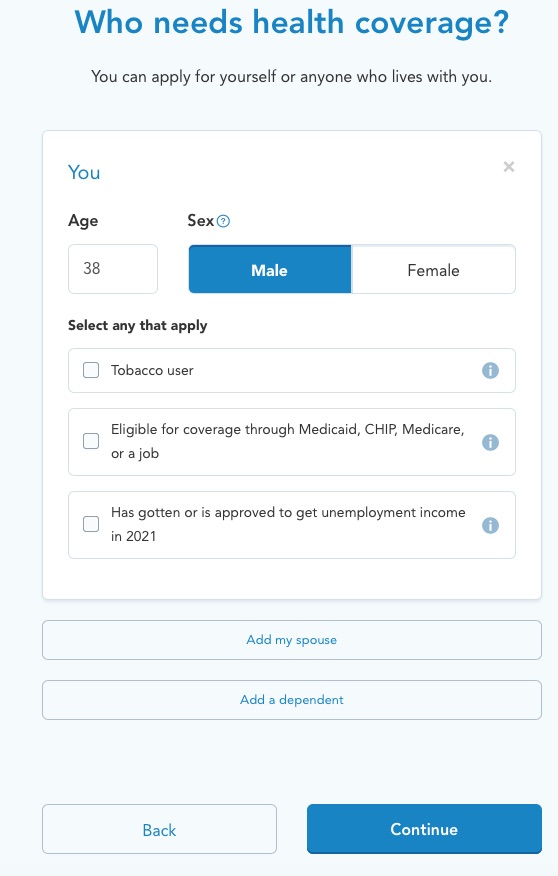This screenshot has height=876, width=558.
Task: Select Female as sex
Action: (433, 269)
